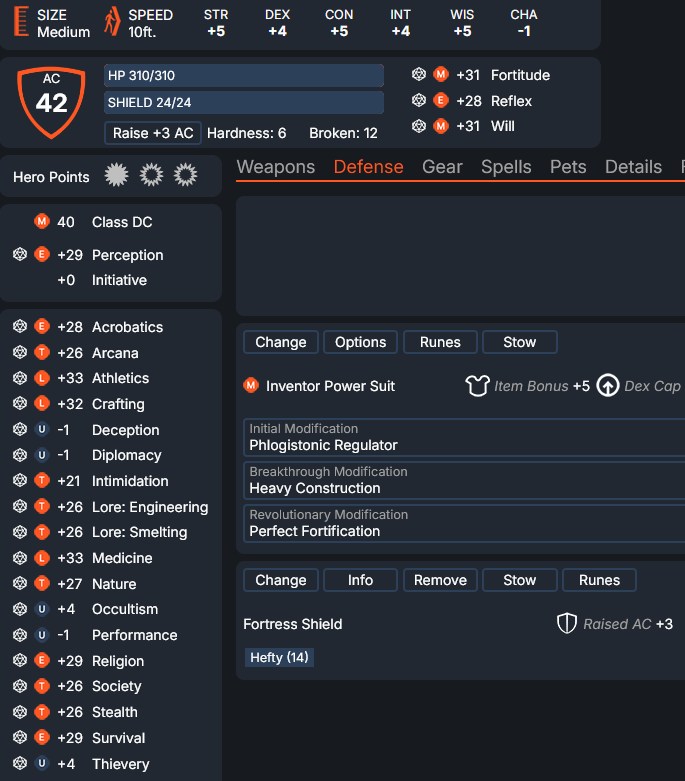Screen dimensions: 685x781
Task: Toggle the third Hero Point star
Action: [185, 176]
